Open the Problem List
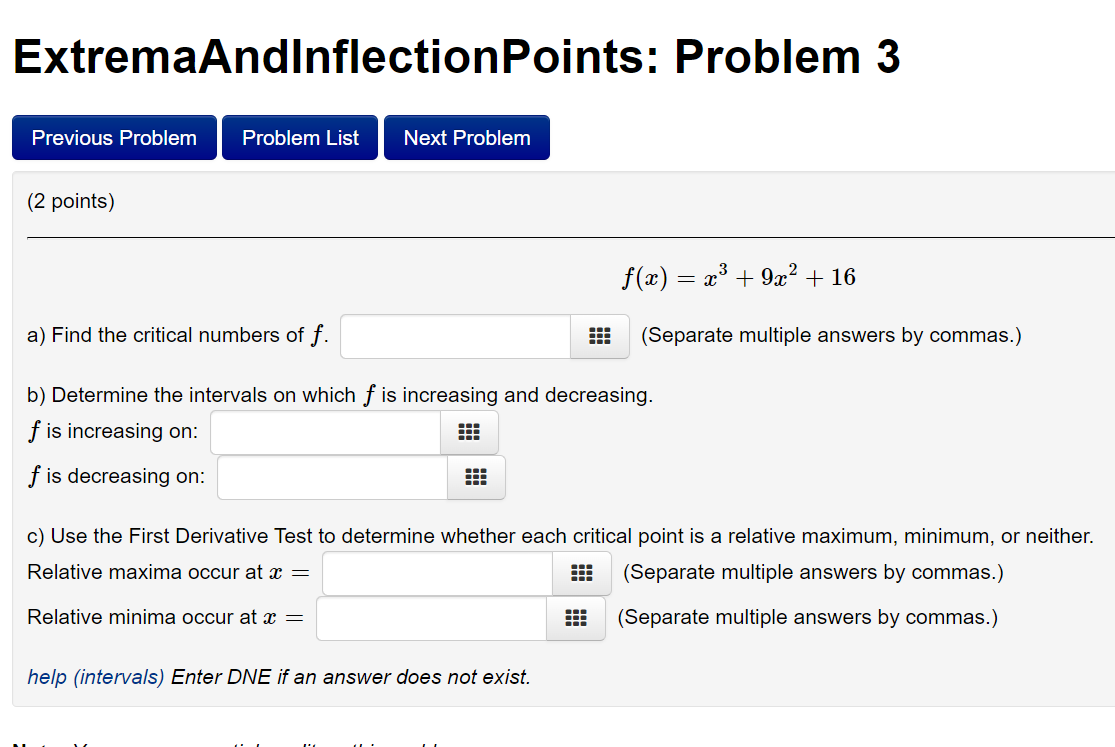Viewport: 1115px width, 747px height. point(299,137)
